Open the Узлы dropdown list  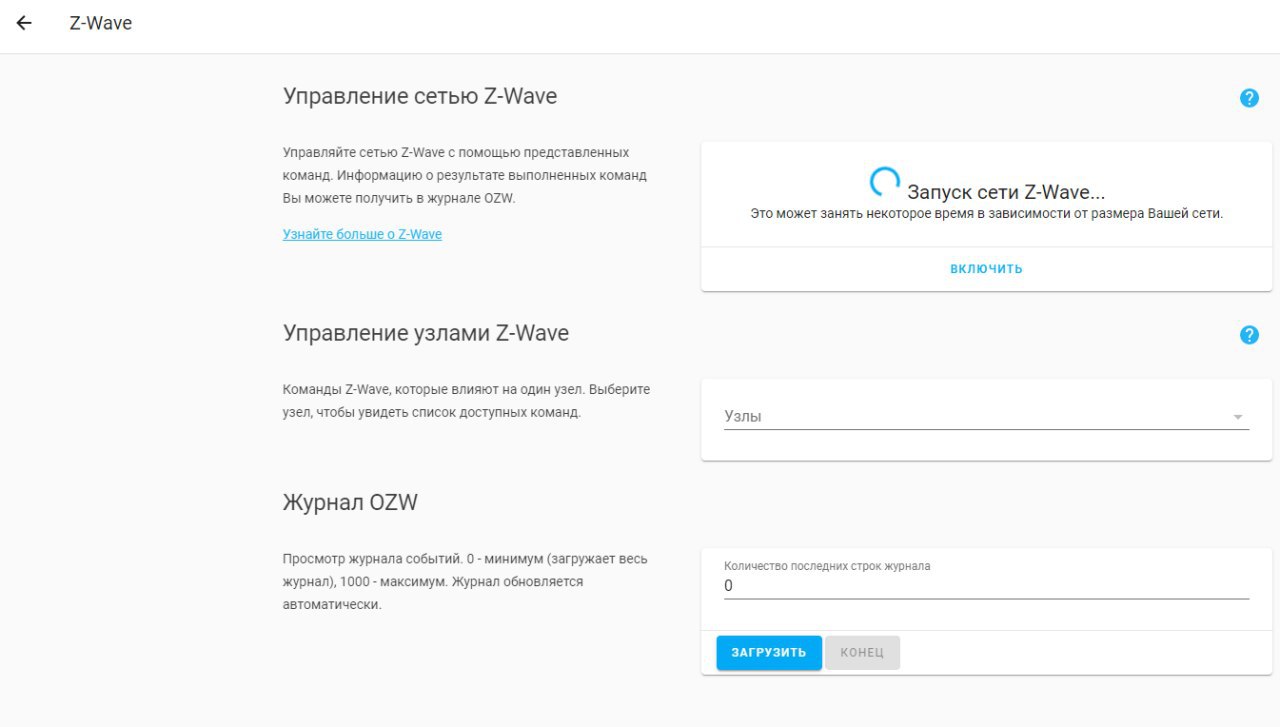tap(986, 416)
